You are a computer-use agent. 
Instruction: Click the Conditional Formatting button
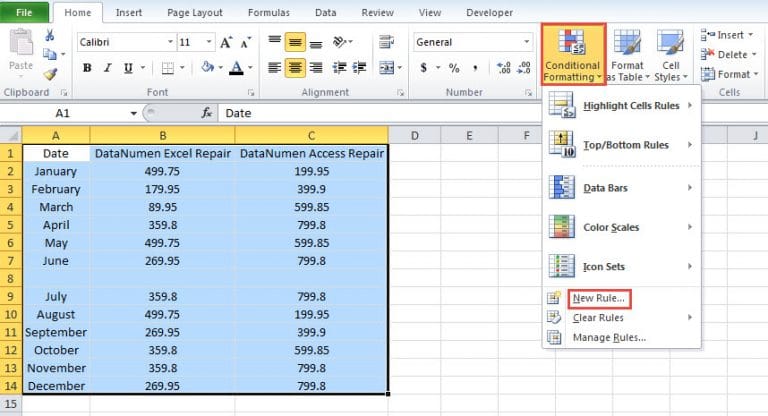pos(573,55)
